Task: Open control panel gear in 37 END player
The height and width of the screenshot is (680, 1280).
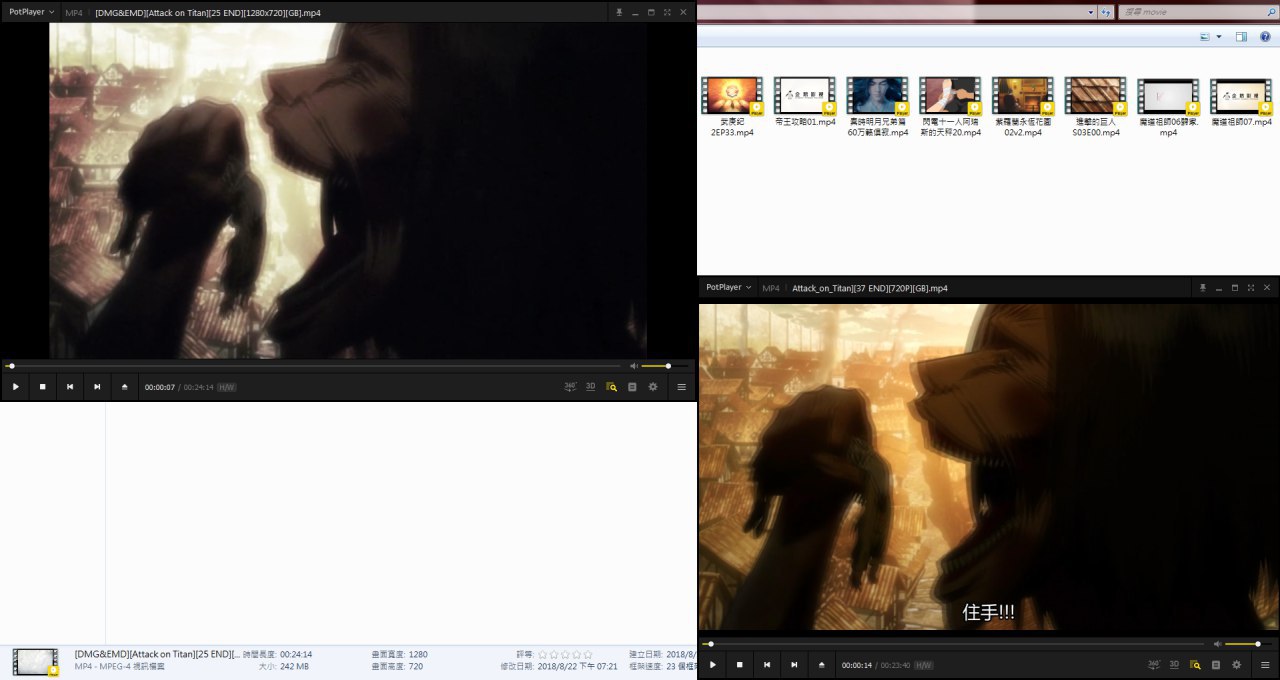Action: tap(1237, 664)
